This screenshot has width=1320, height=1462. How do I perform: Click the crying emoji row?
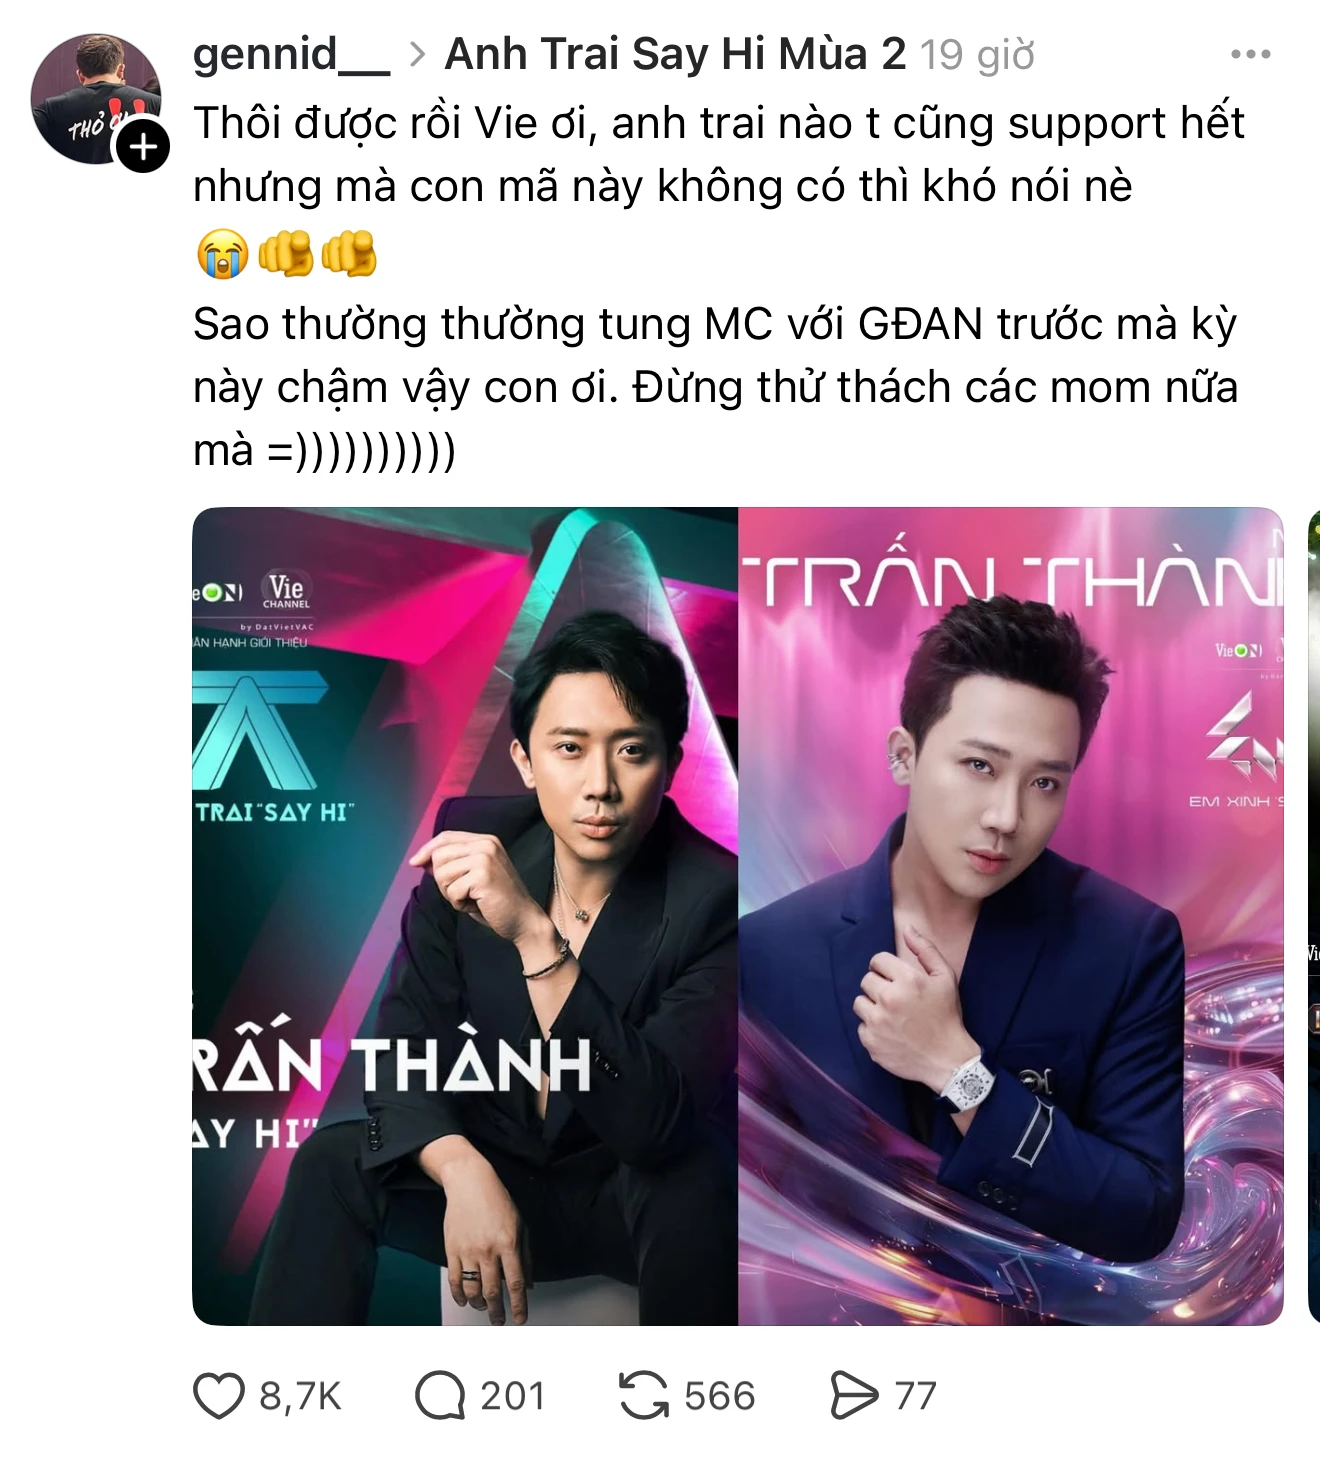pos(286,253)
